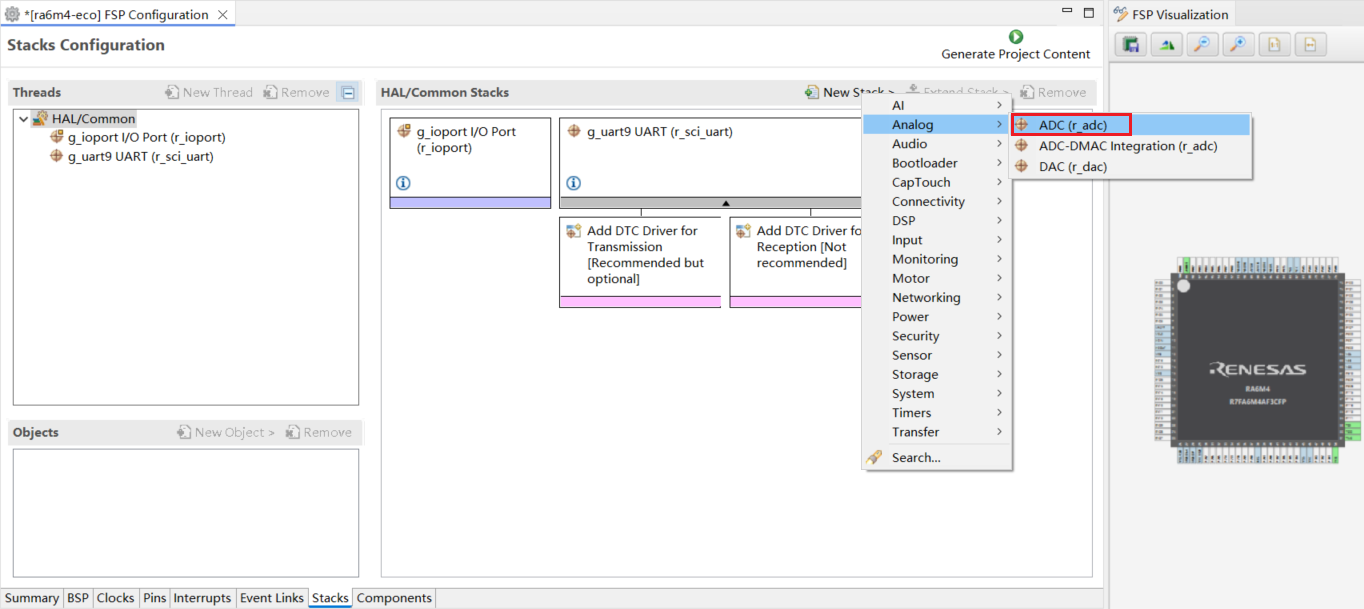The image size is (1364, 609).
Task: Choose DAC (r_dac) from the submenu
Action: coord(1131,167)
